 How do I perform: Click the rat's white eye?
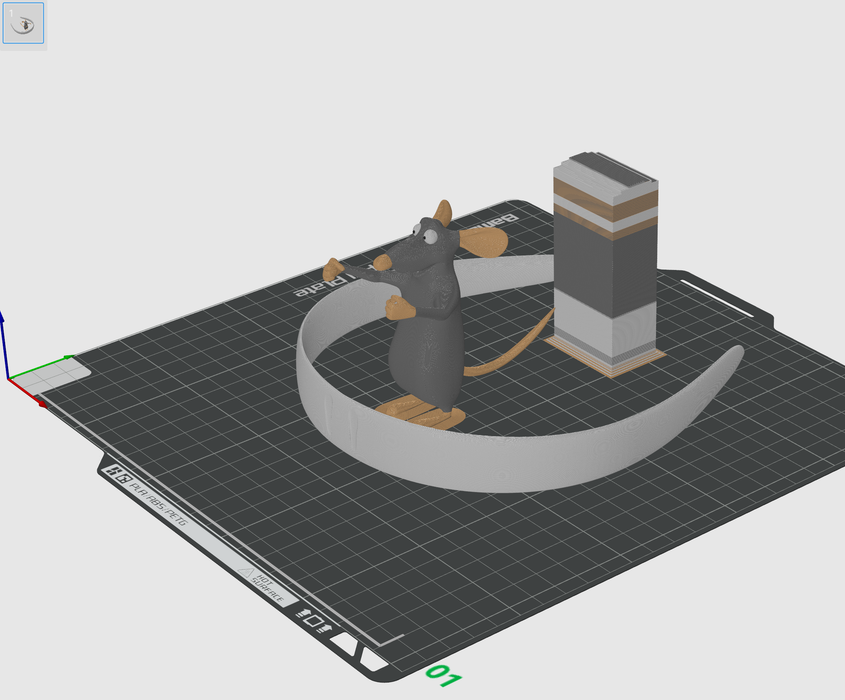coord(430,237)
